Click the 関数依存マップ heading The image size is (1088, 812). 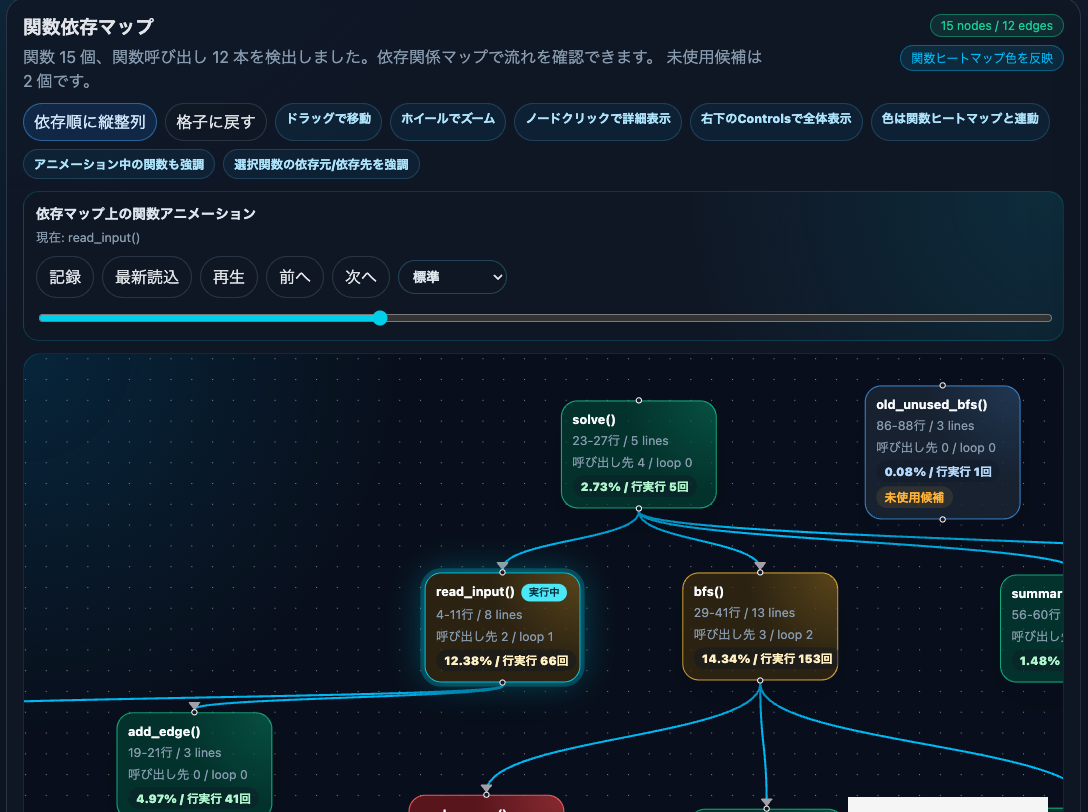(89, 27)
